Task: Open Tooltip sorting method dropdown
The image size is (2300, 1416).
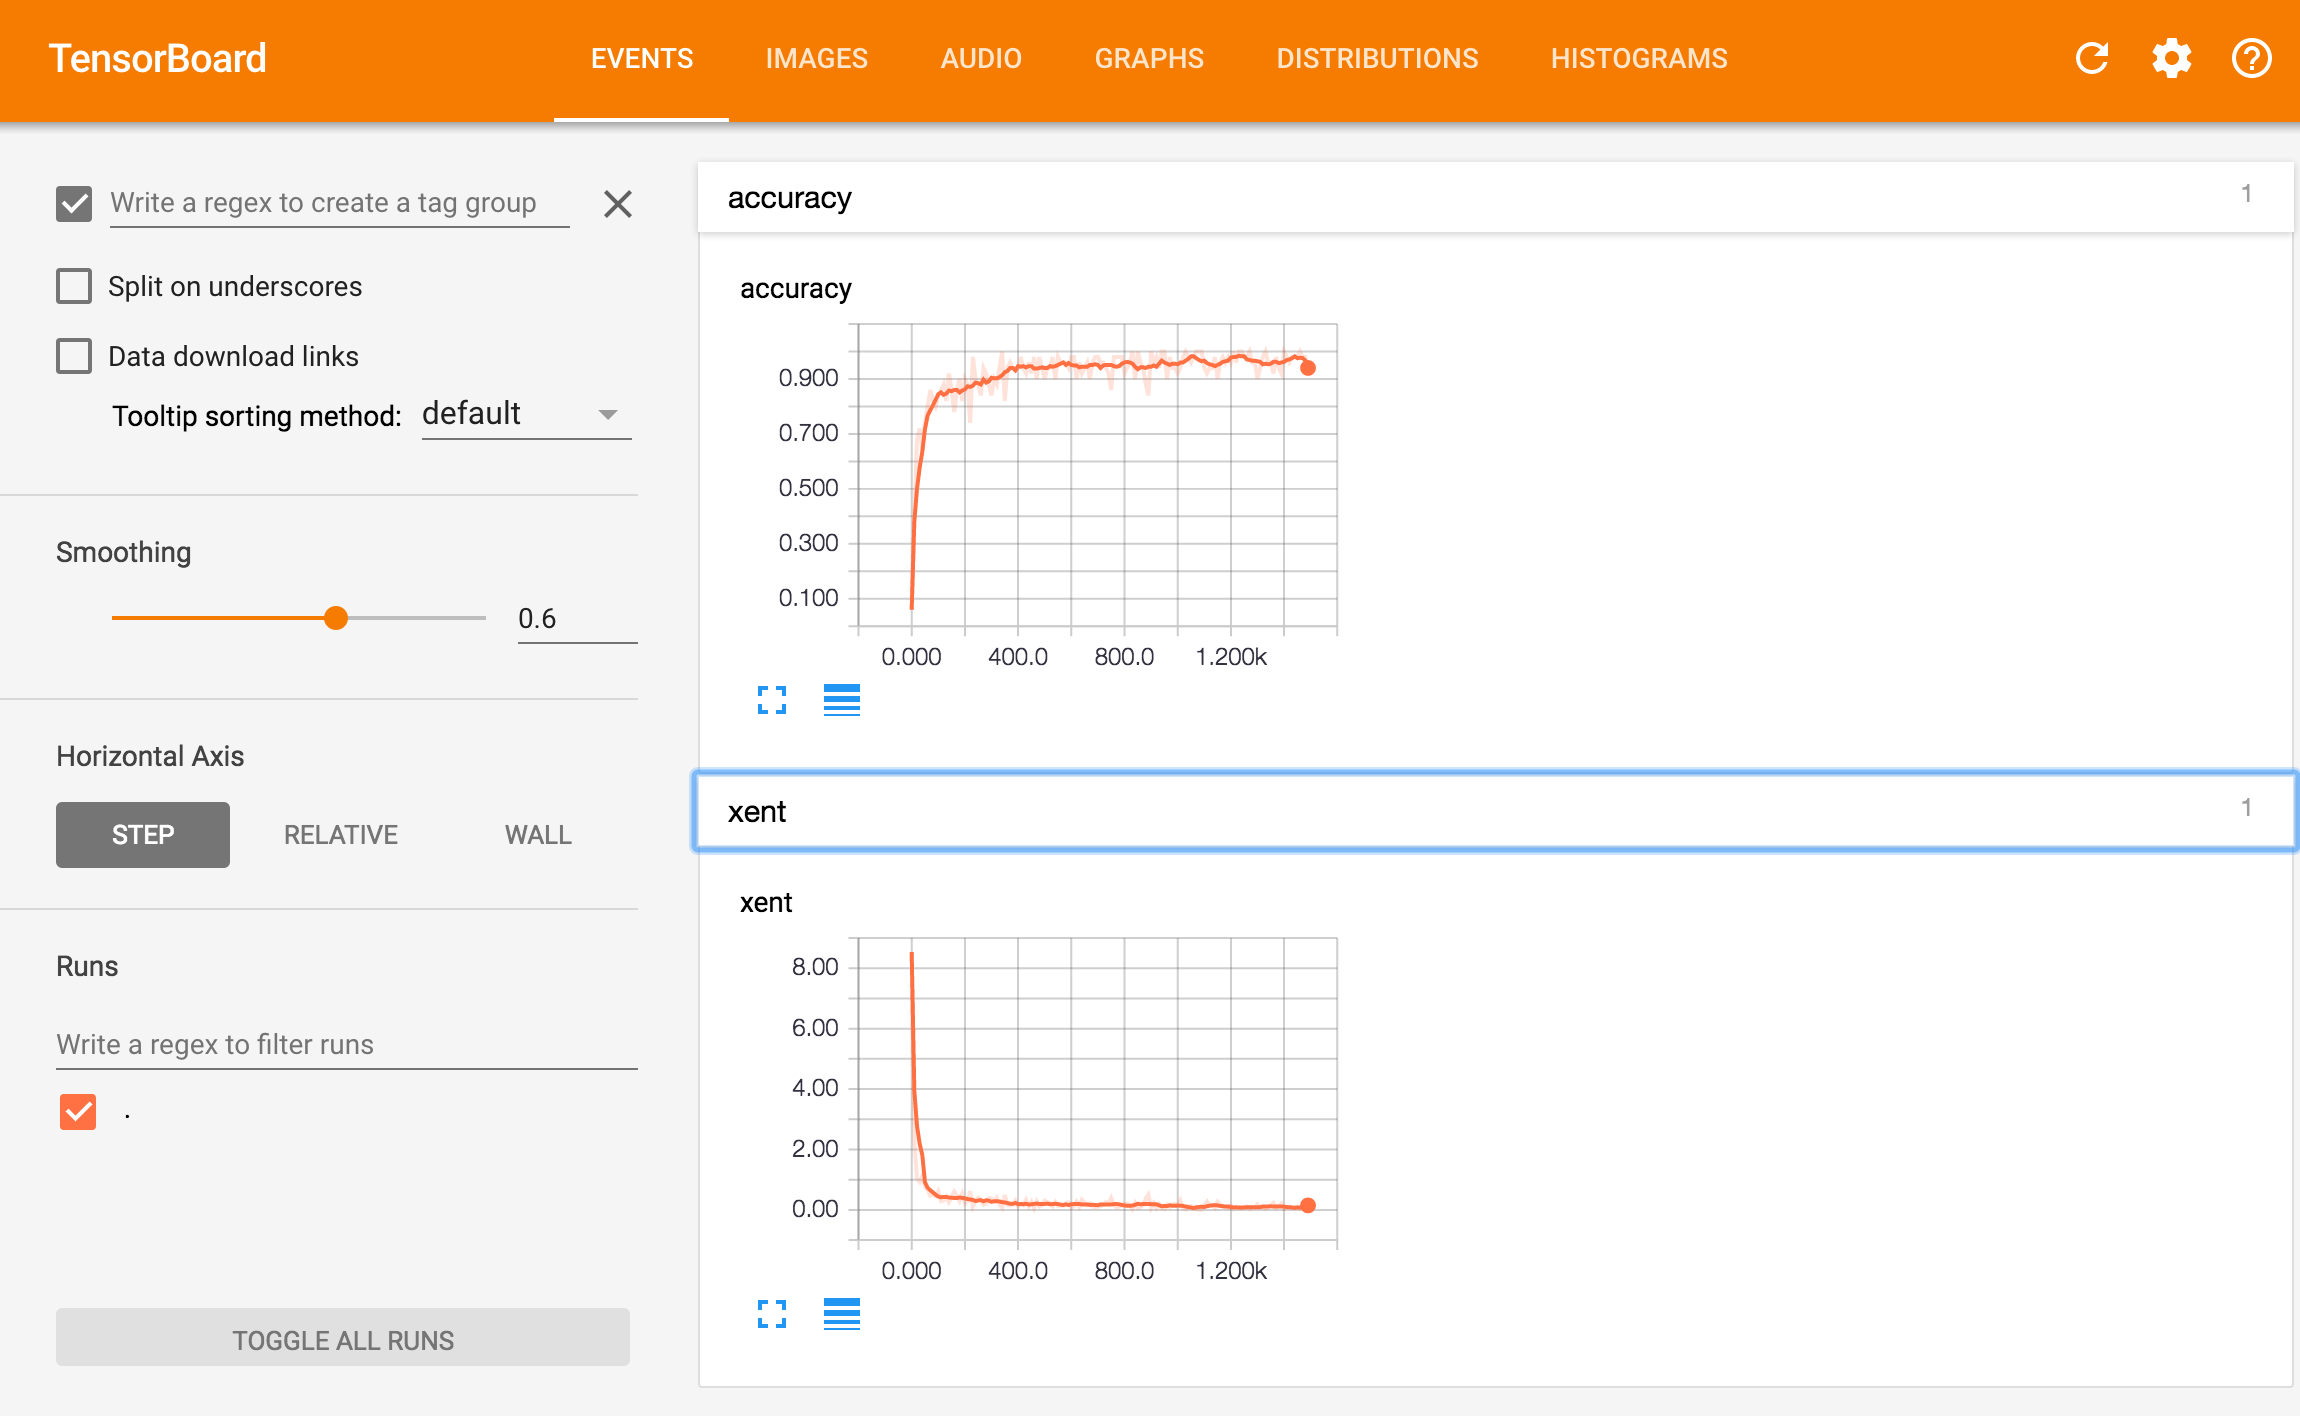Action: click(x=526, y=415)
